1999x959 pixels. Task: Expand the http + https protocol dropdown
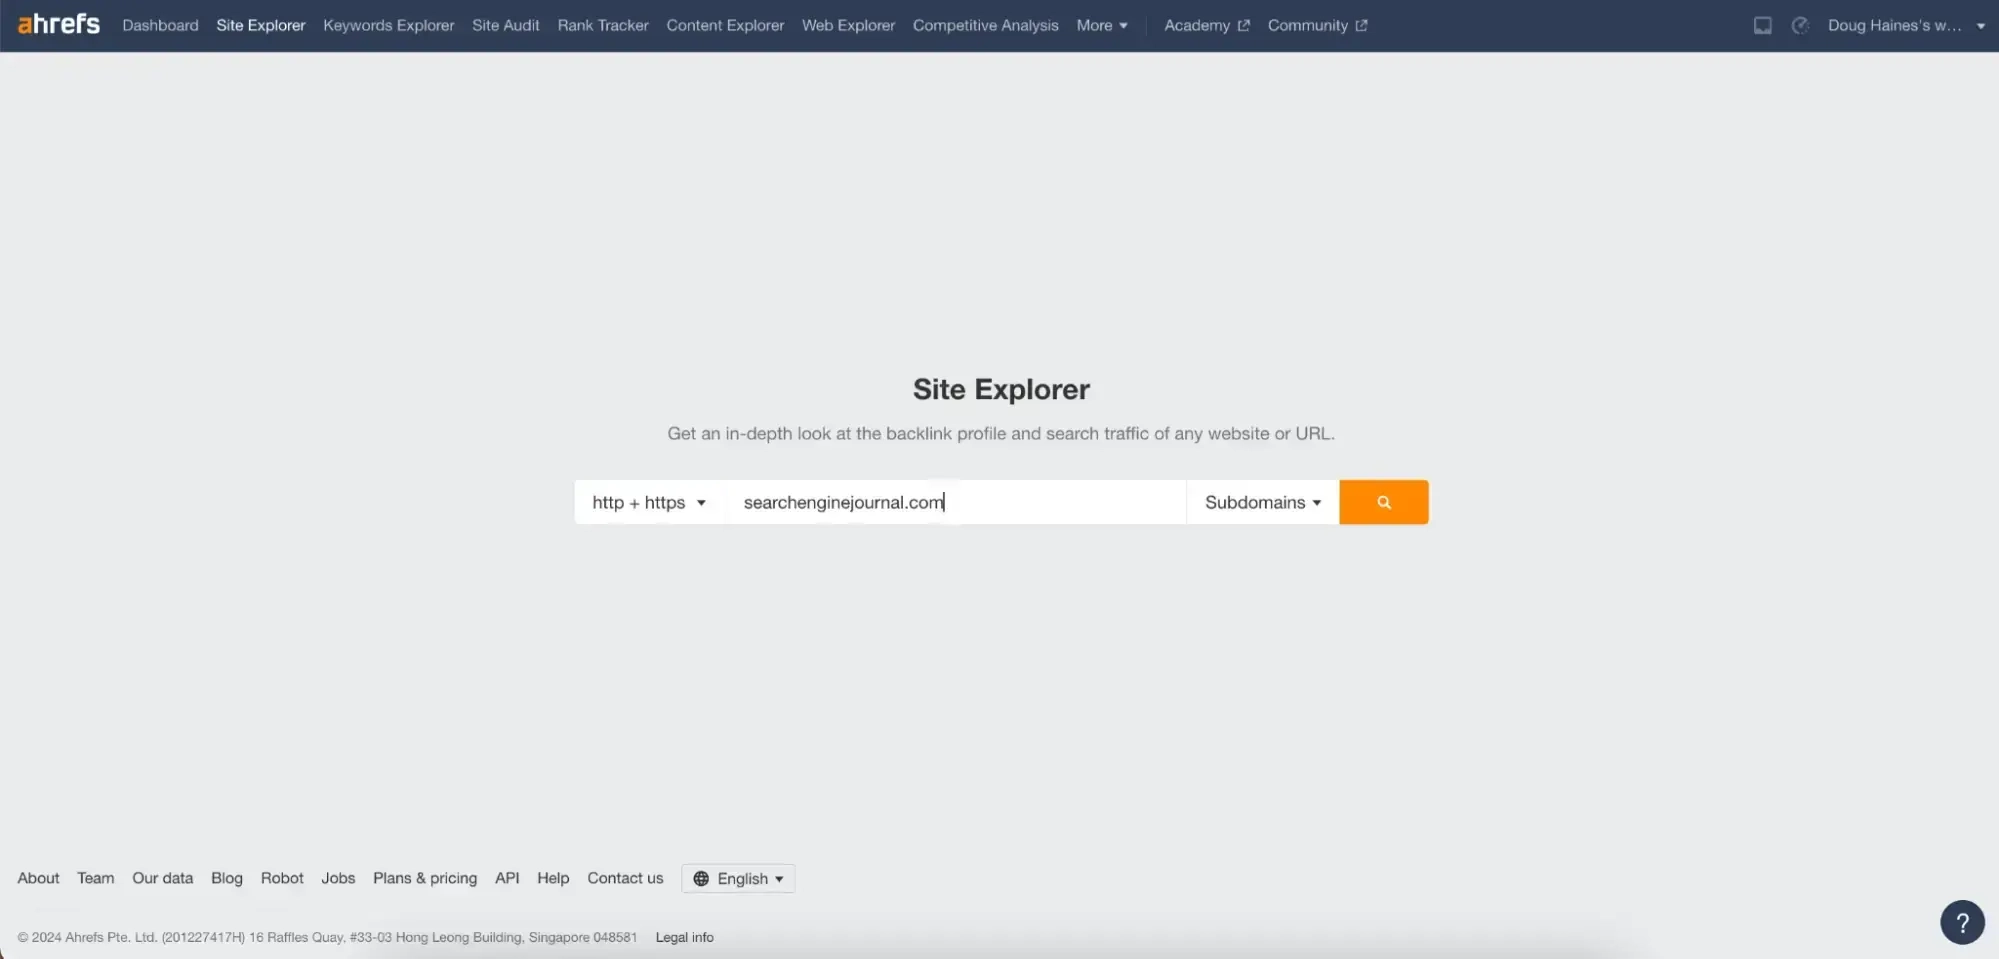[x=649, y=502]
